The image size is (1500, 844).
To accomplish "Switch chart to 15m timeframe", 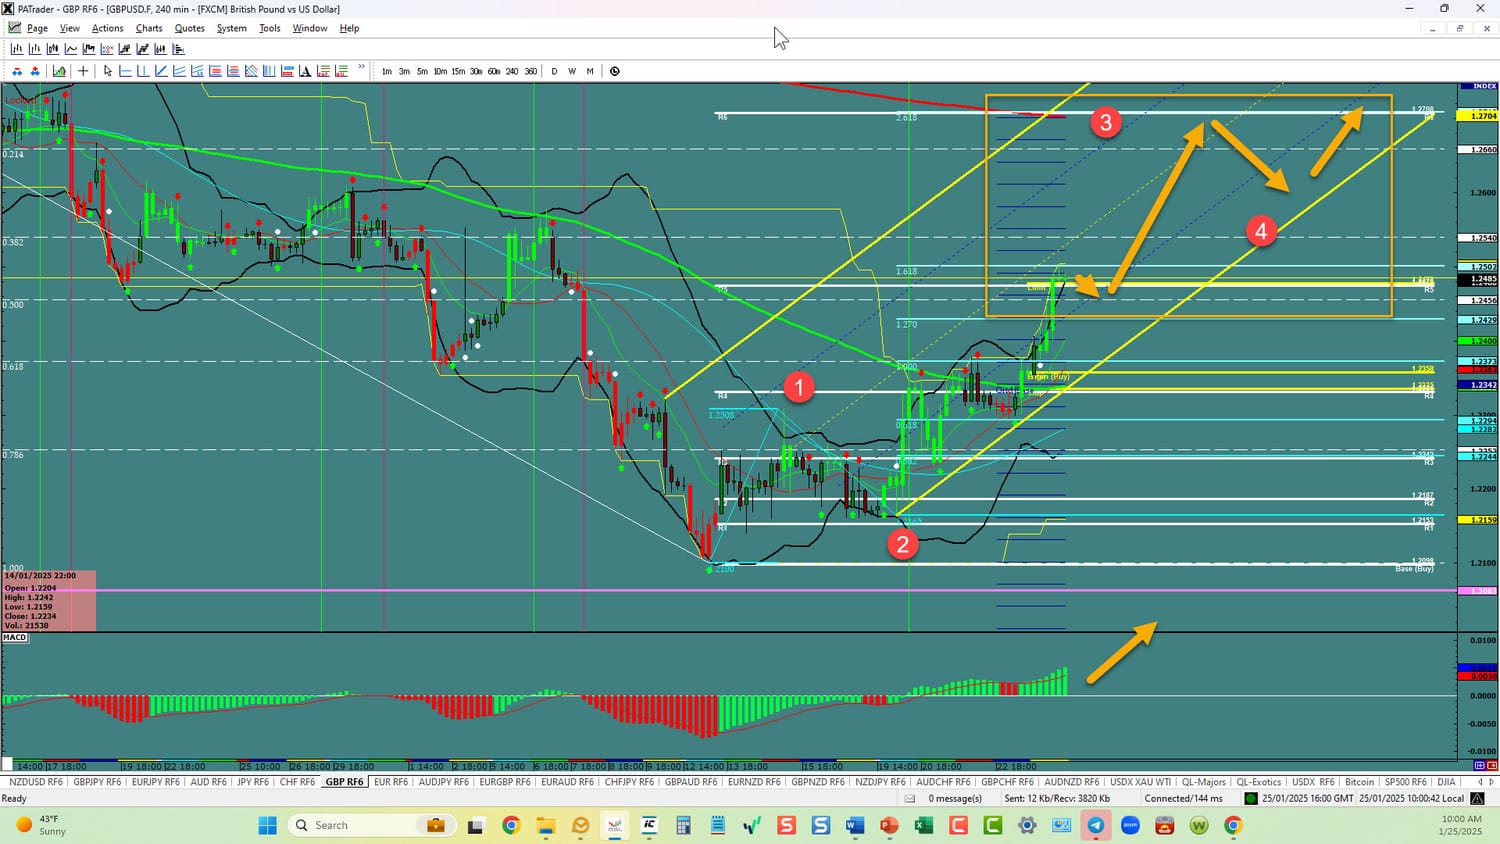I will click(x=458, y=71).
